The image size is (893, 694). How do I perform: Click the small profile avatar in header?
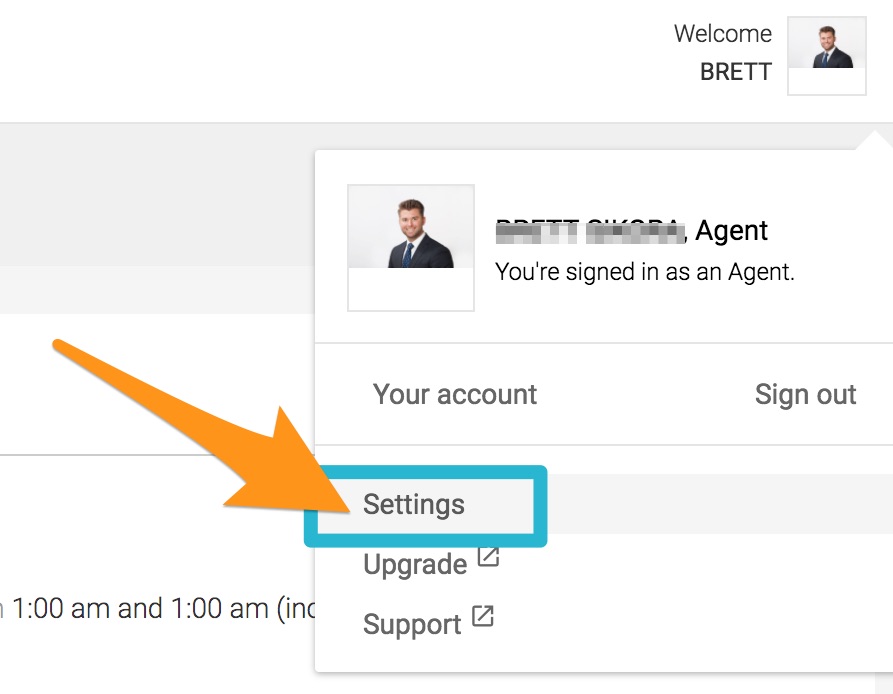(x=826, y=56)
